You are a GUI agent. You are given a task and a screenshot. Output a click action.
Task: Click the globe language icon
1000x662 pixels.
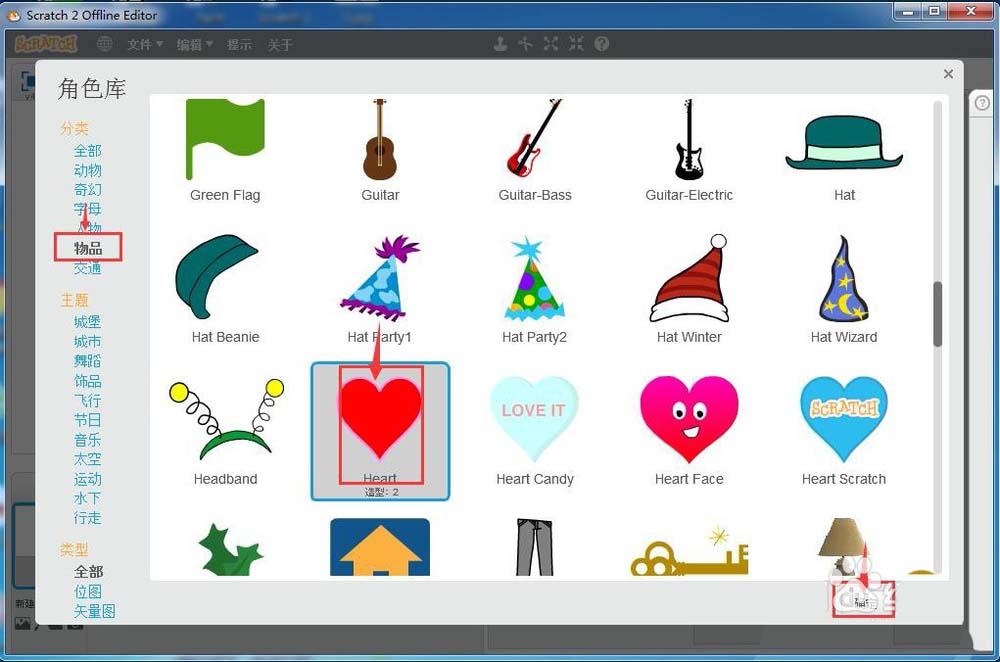[105, 44]
